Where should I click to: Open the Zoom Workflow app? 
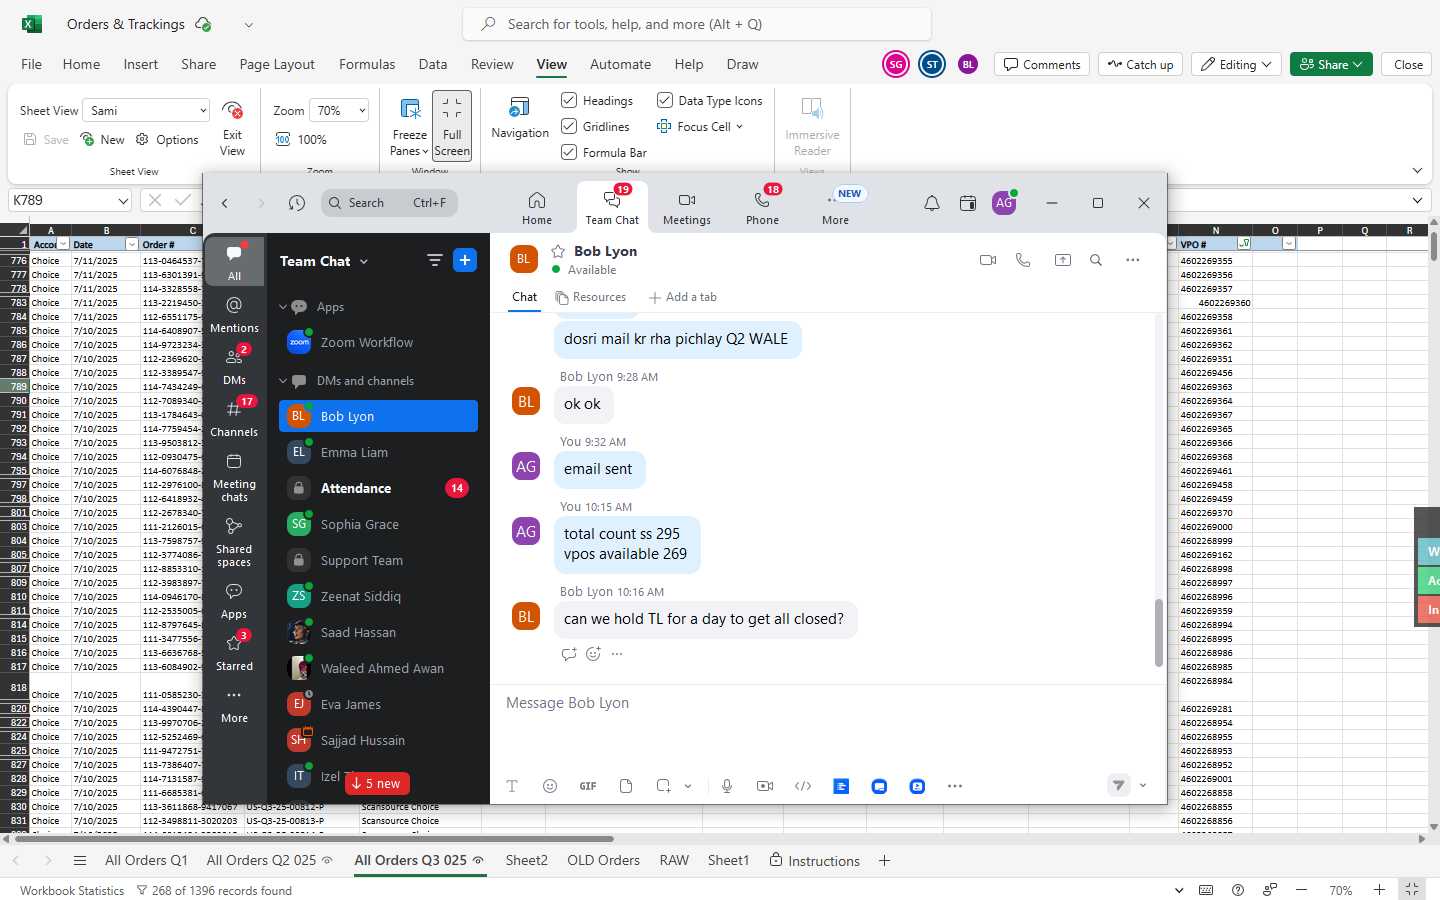[x=378, y=342]
